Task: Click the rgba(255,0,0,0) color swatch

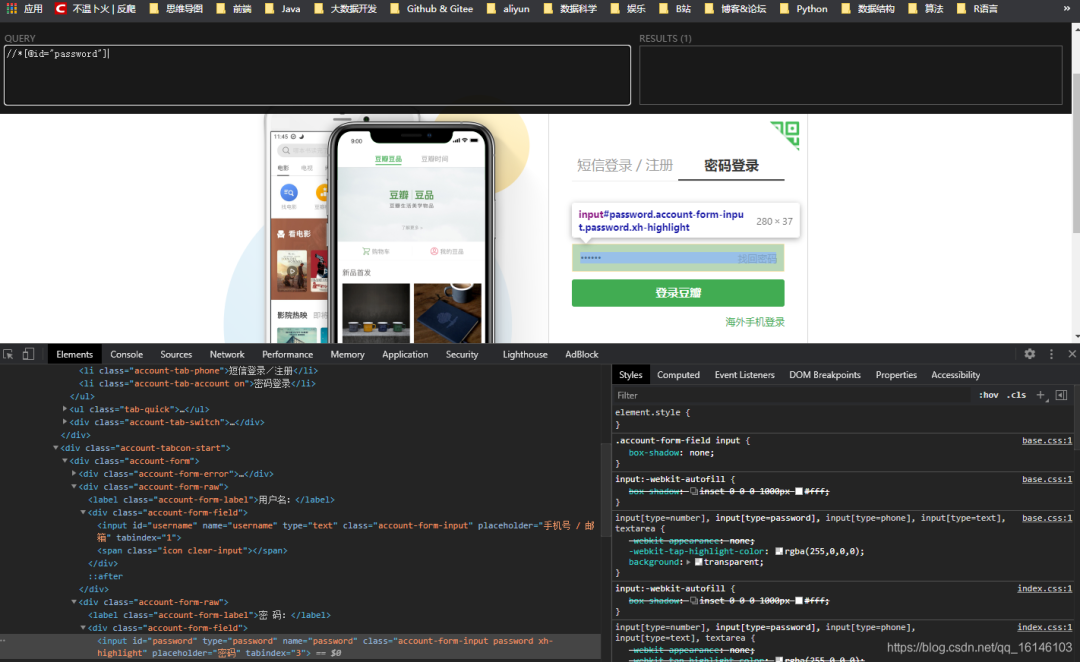Action: 779,551
